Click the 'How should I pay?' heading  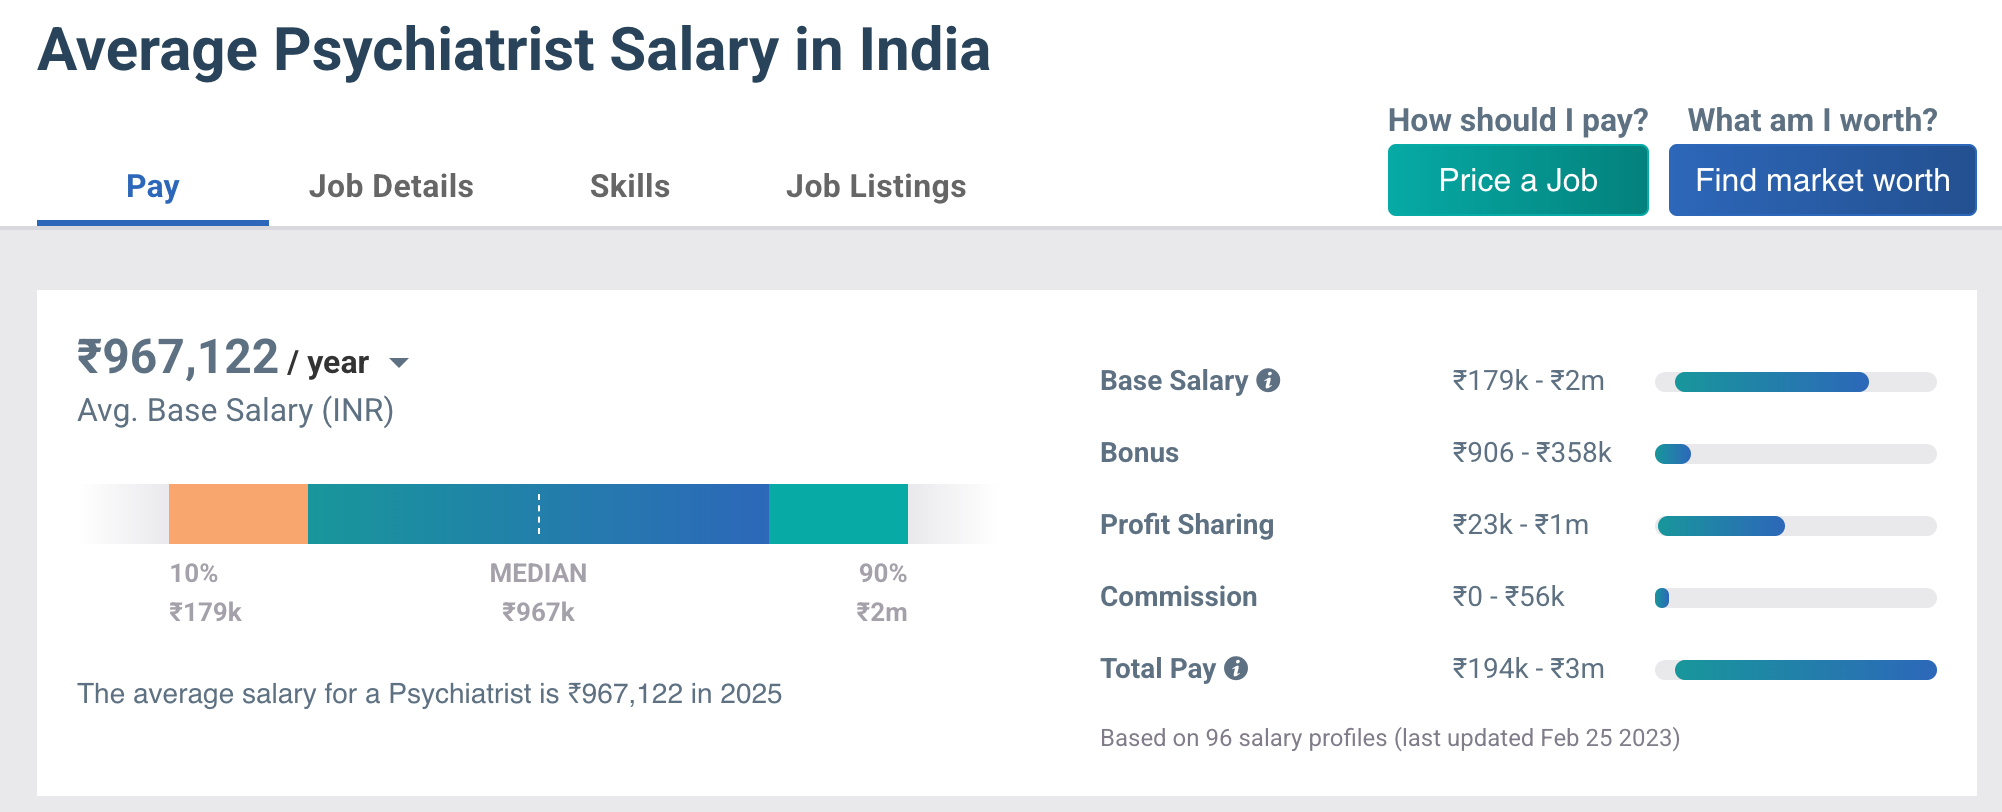[1518, 120]
